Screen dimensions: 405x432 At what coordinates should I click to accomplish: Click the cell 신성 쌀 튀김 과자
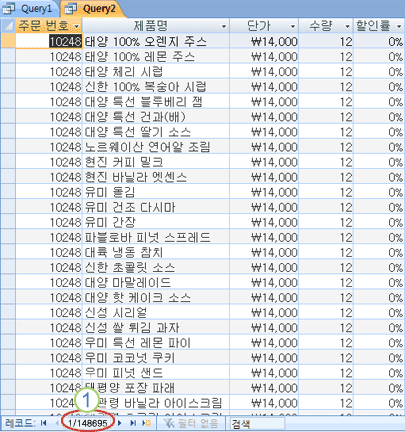[156, 328]
